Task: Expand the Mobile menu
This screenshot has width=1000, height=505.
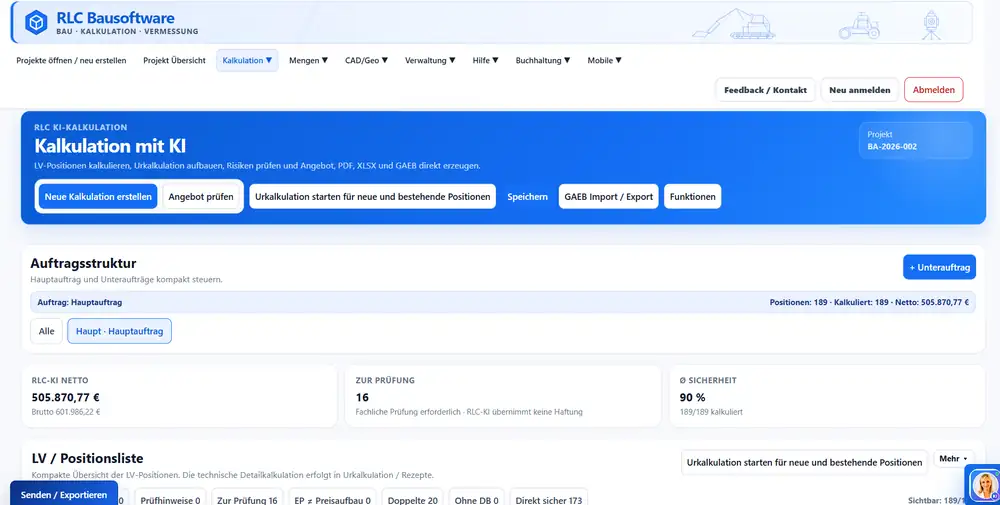Action: (604, 61)
